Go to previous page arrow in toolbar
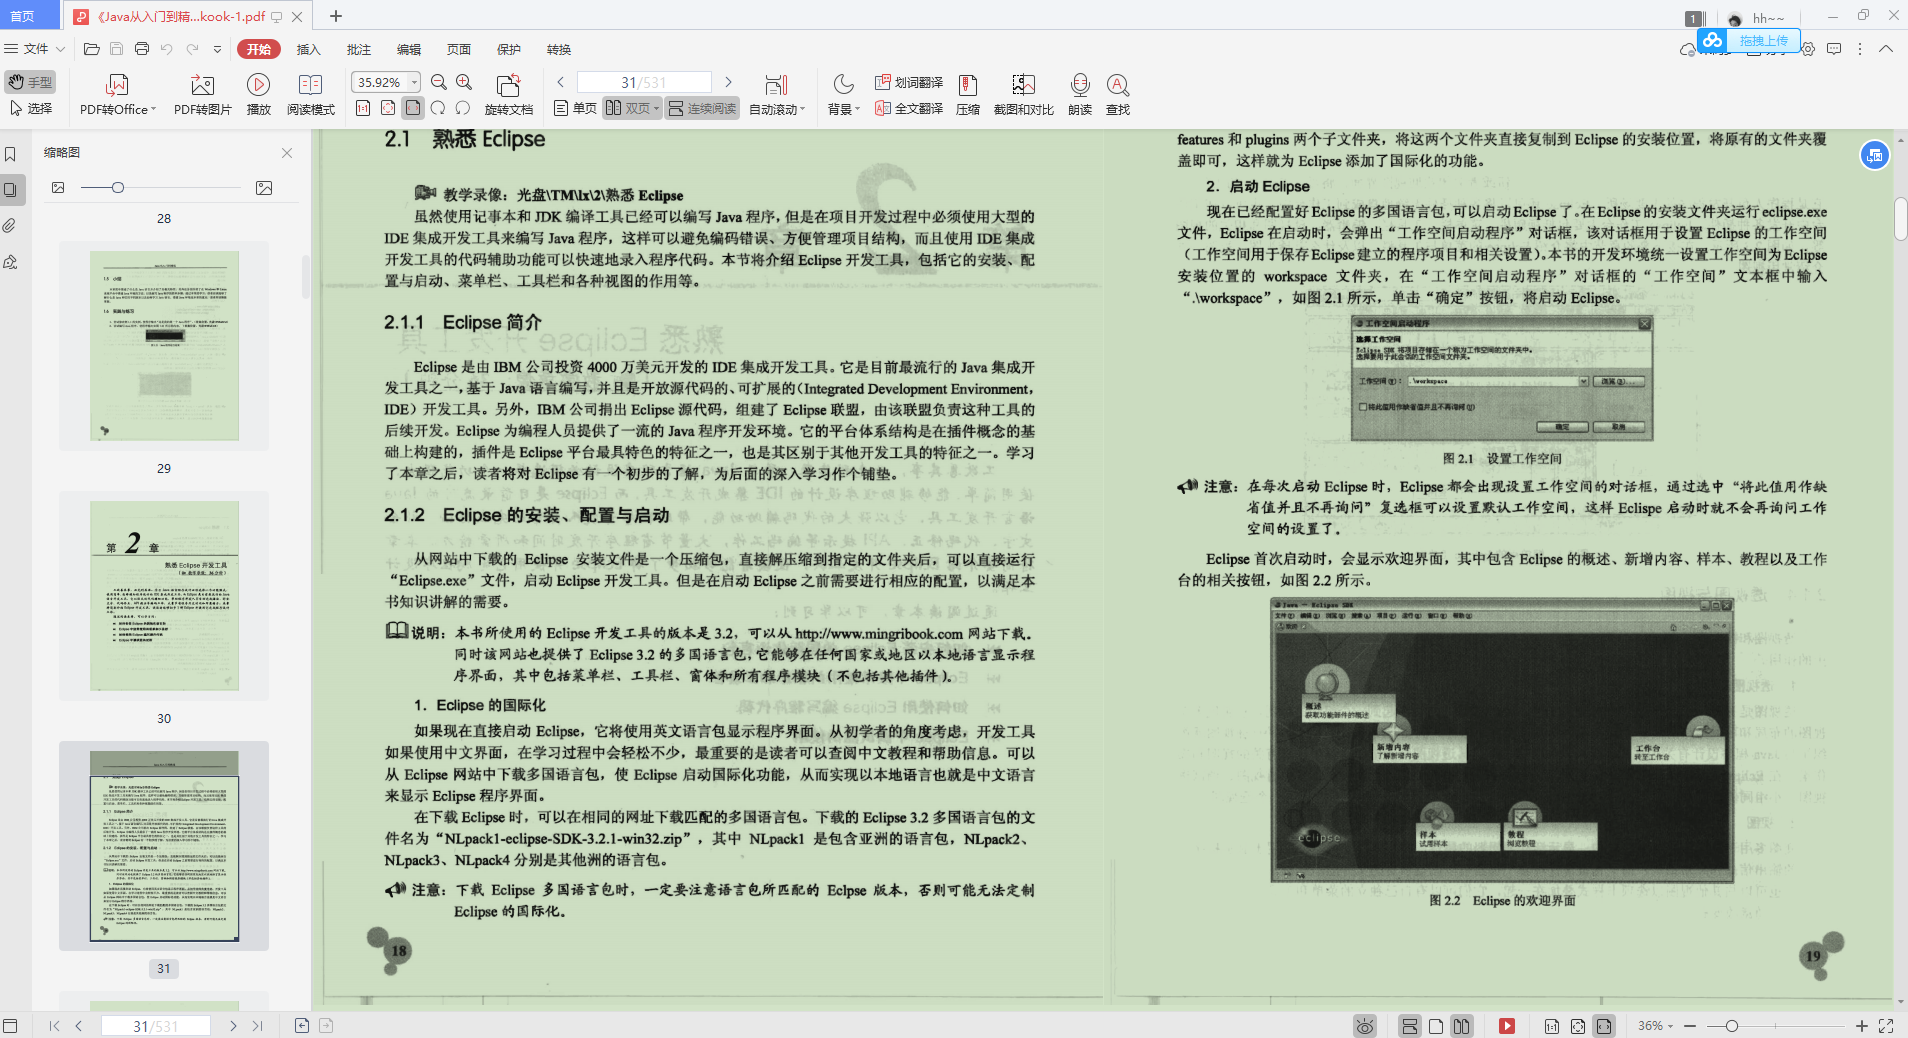Image resolution: width=1908 pixels, height=1038 pixels. (x=561, y=82)
